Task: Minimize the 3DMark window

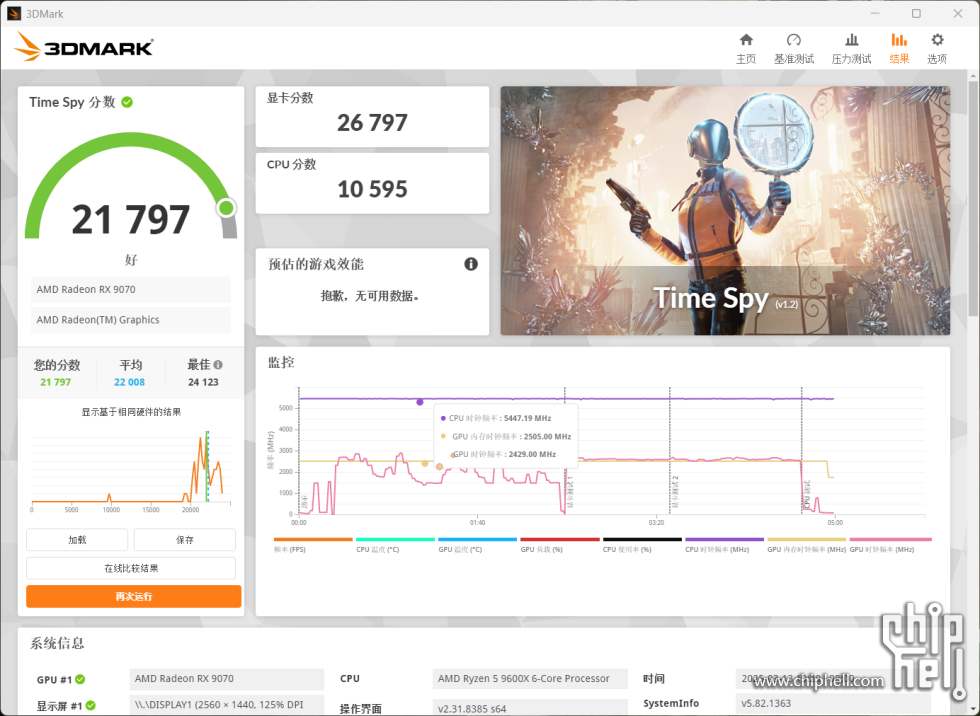Action: click(875, 13)
